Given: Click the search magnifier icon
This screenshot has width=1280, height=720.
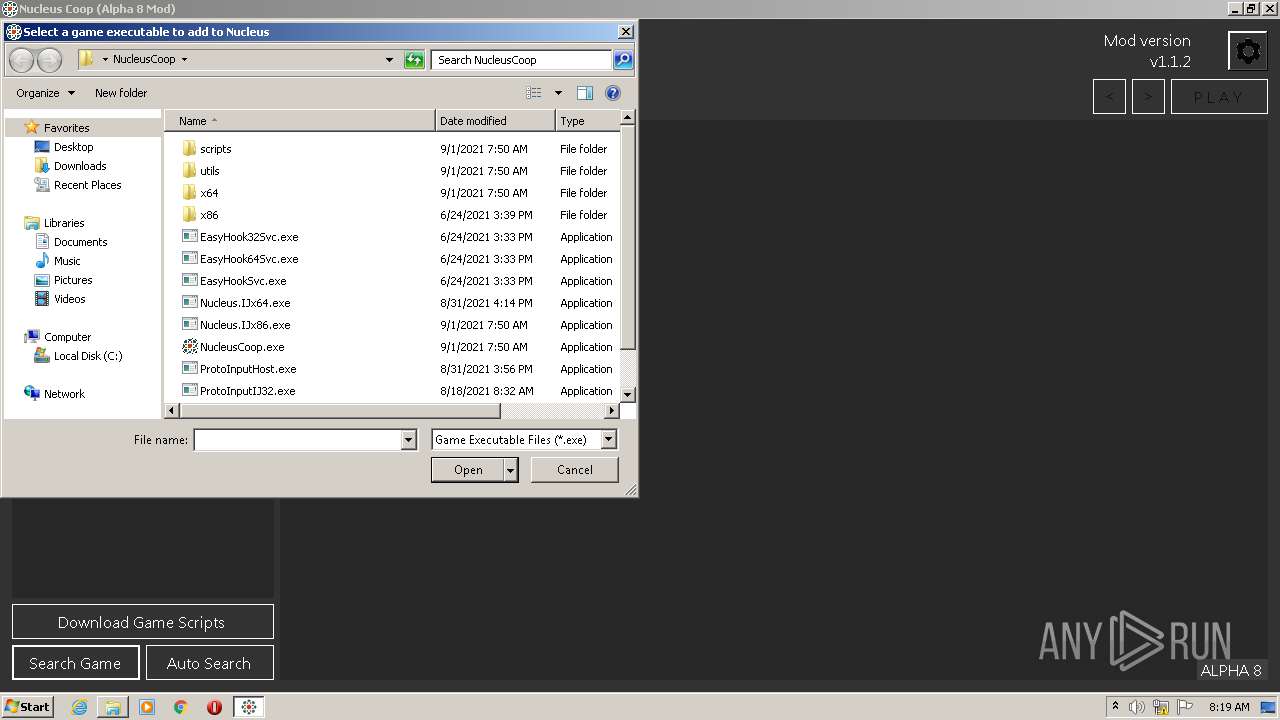Looking at the screenshot, I should pos(622,60).
